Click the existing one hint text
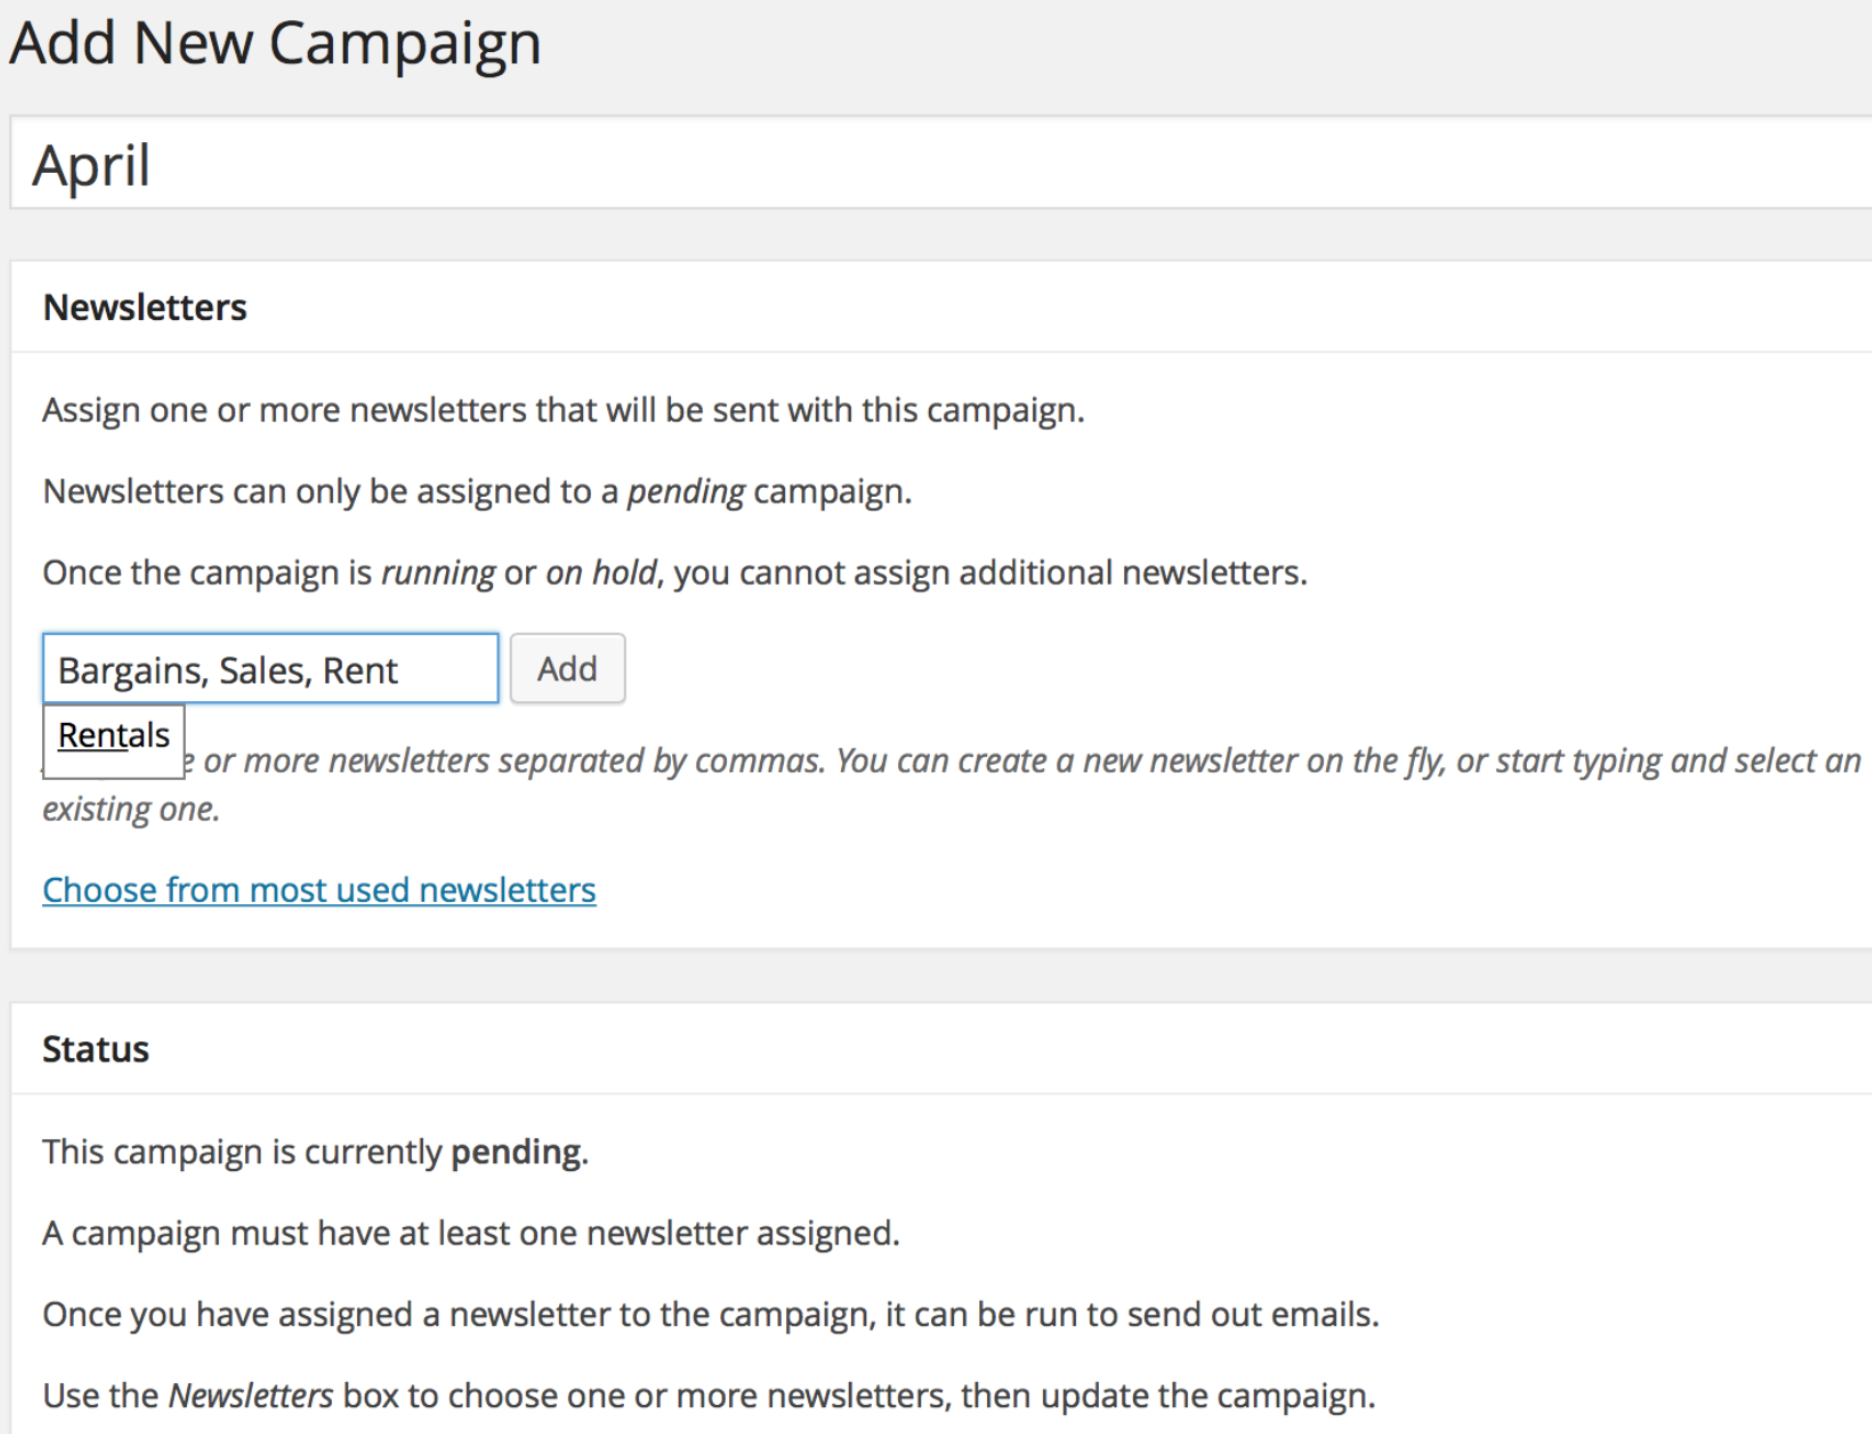Viewport: 1872px width, 1434px height. click(x=130, y=808)
